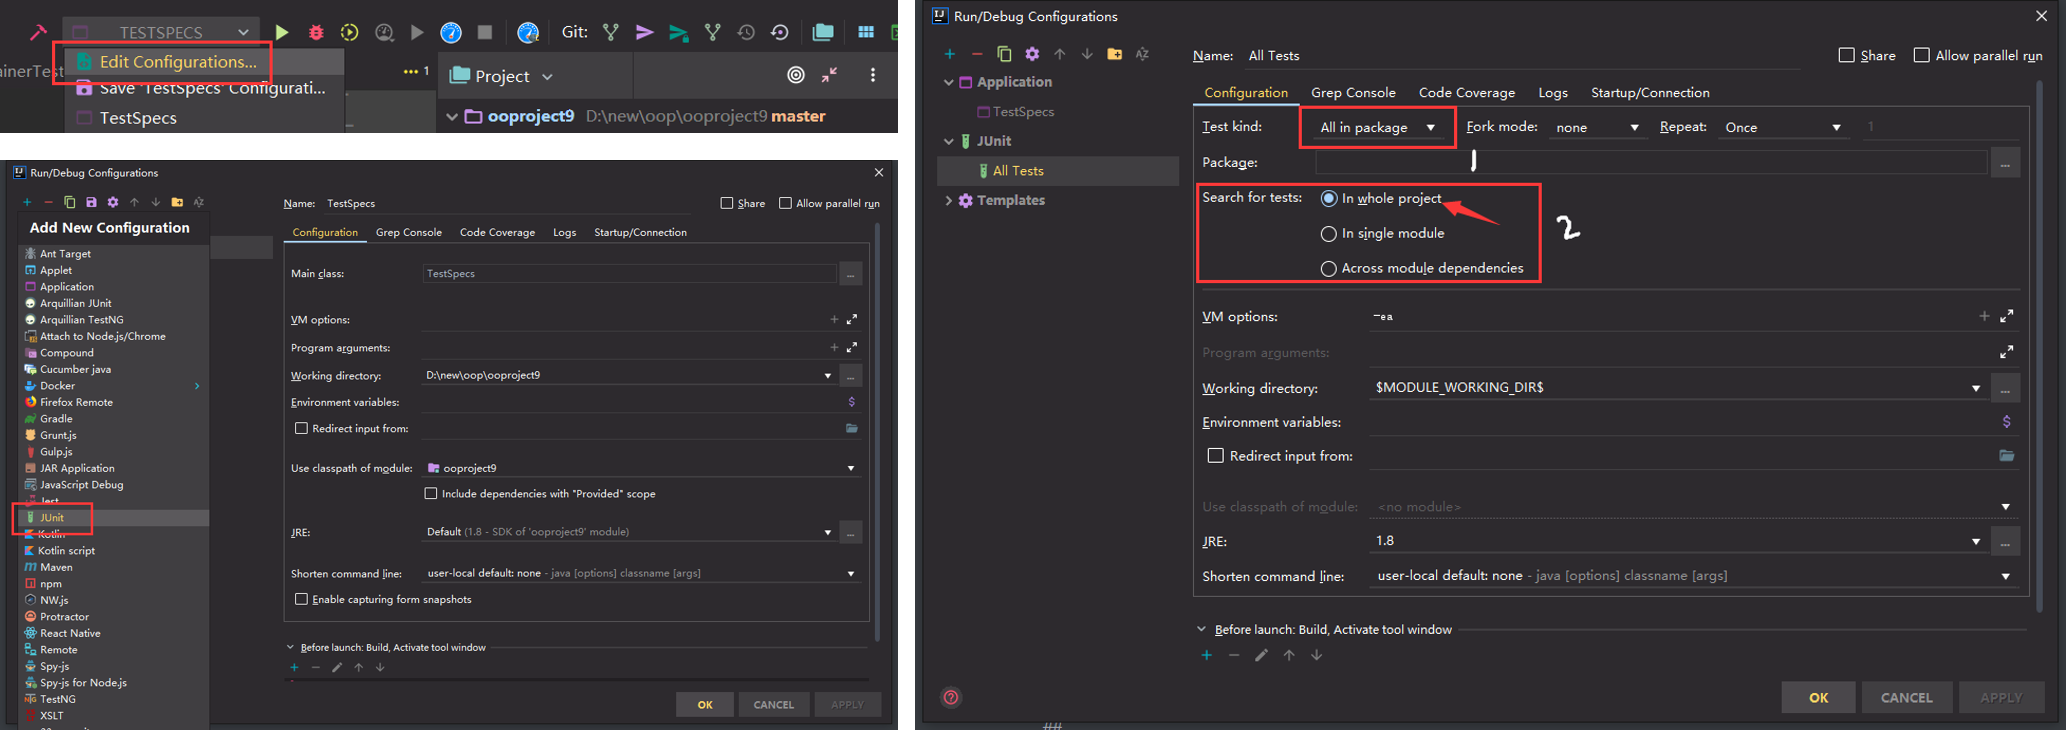Collapse Before launch section in All Tests dialog
2066x730 pixels.
coord(1202,629)
